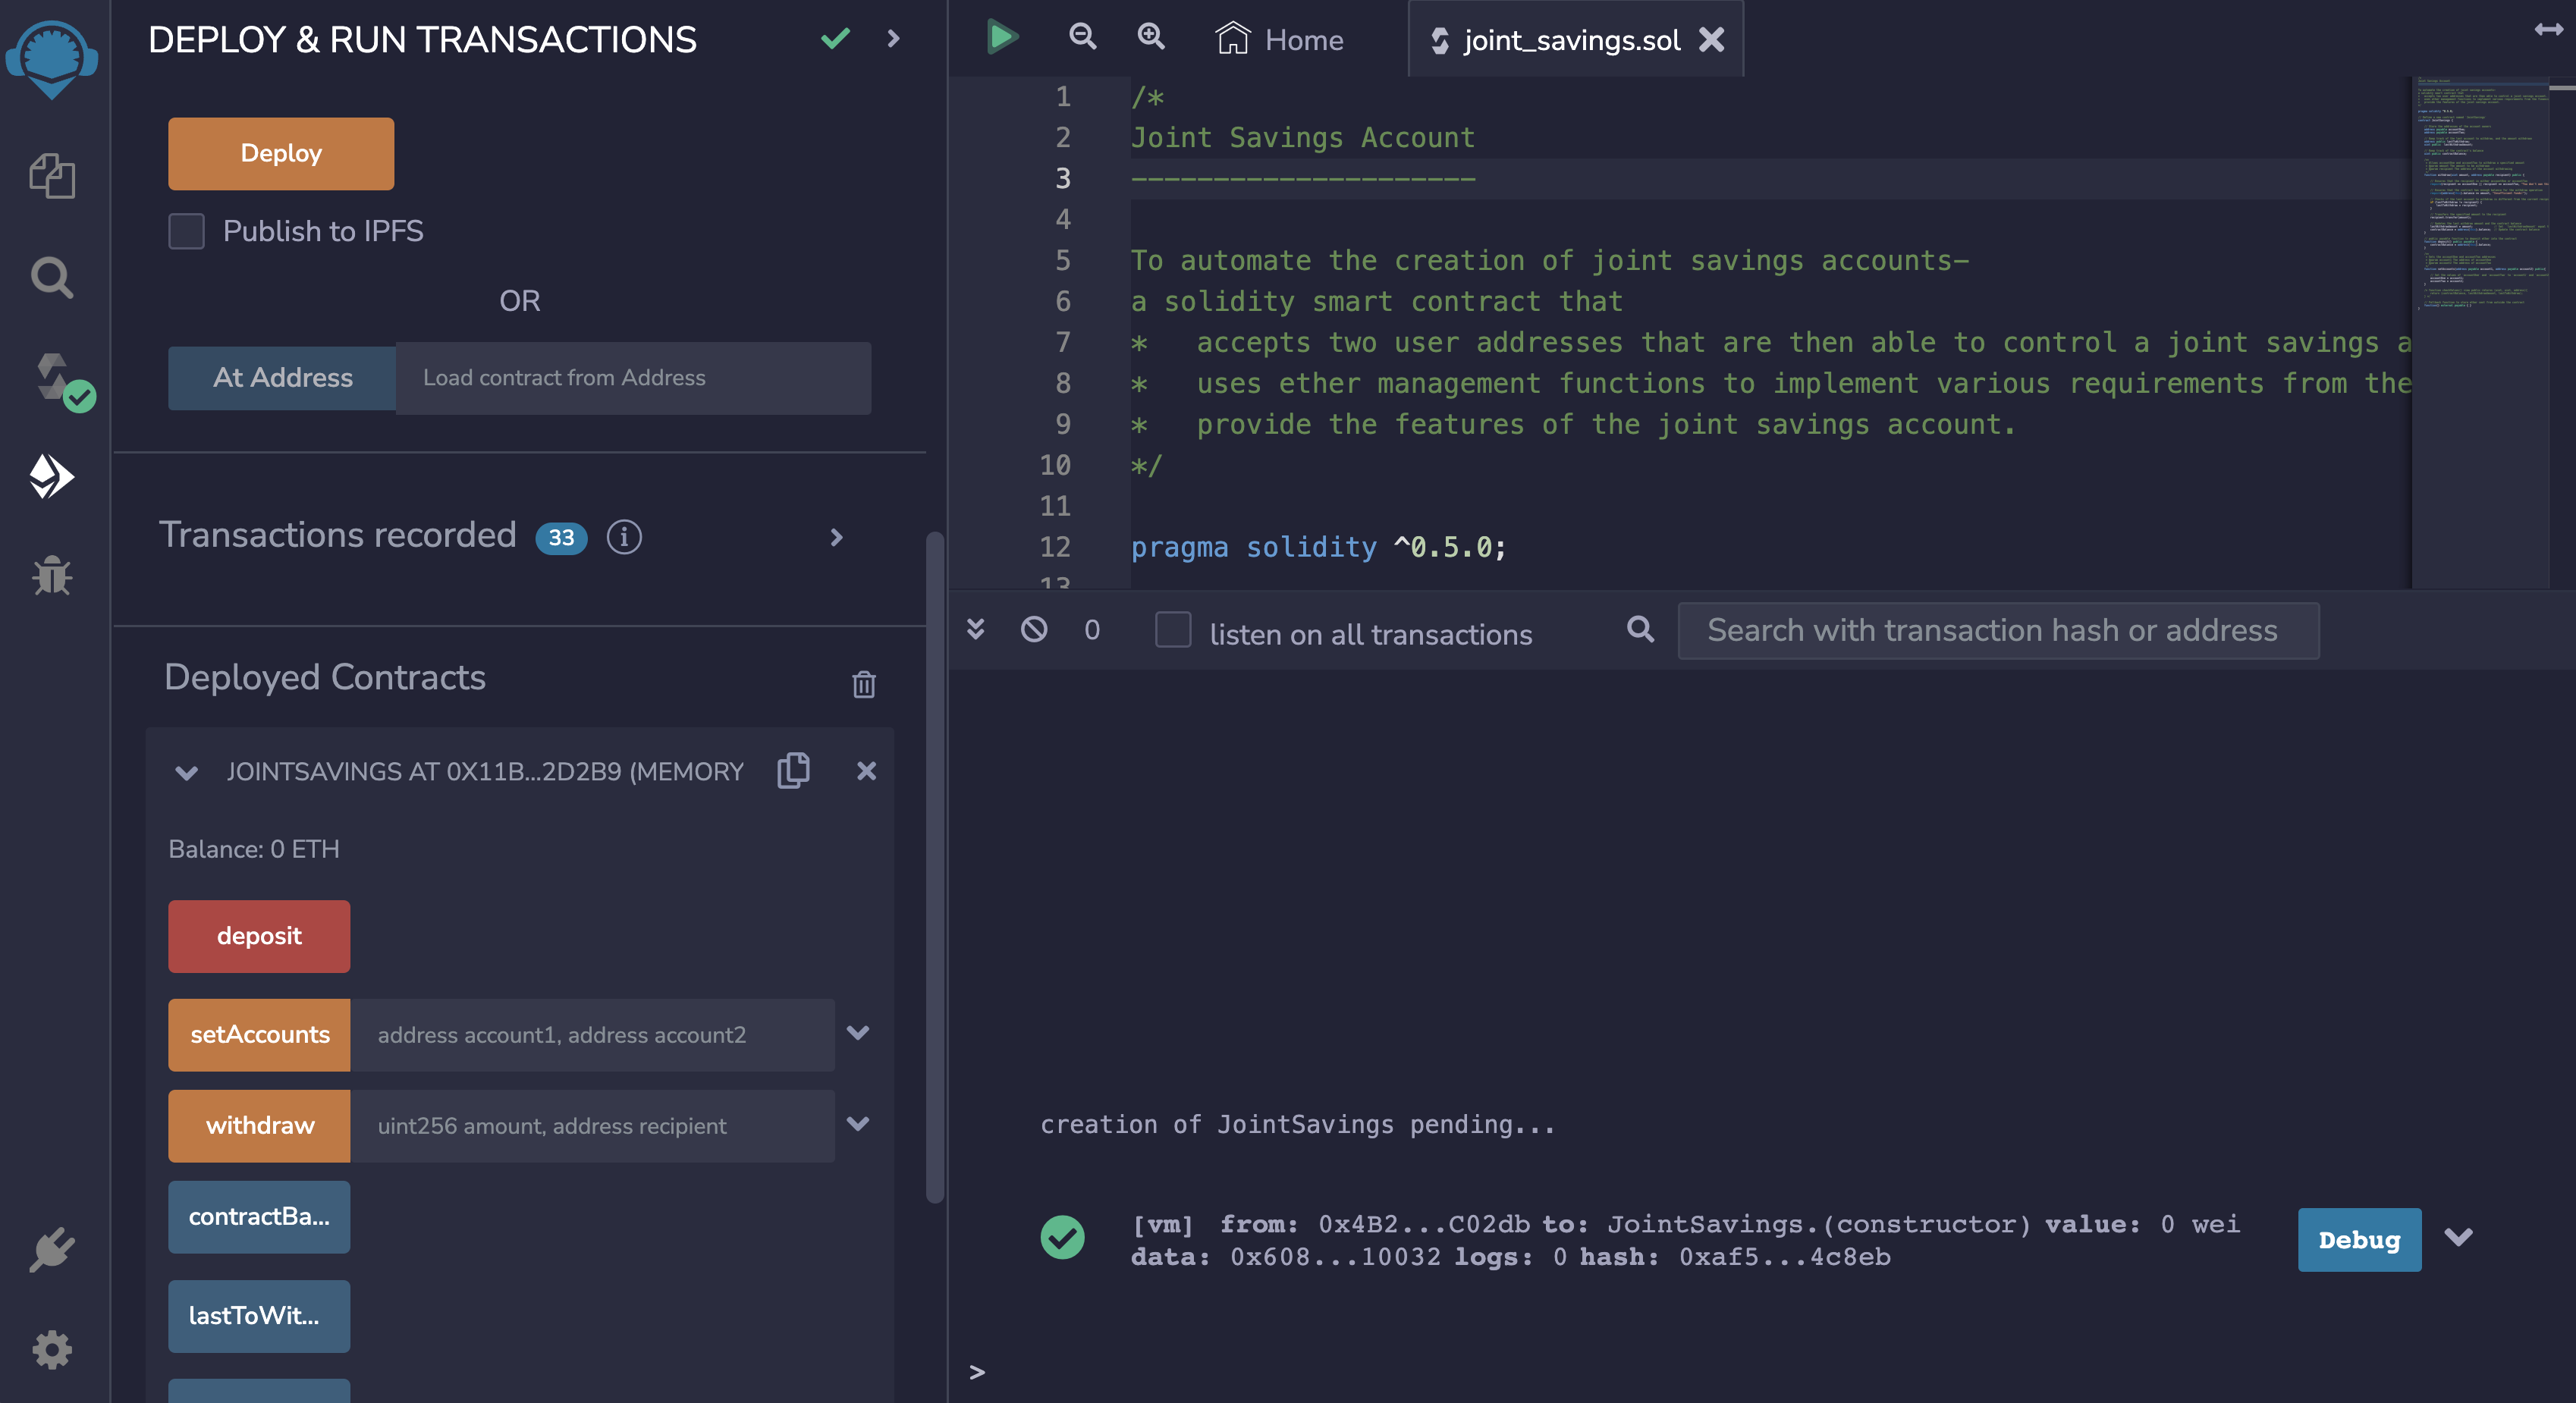Copy the JointSavings contract address
This screenshot has height=1403, width=2576.
pyautogui.click(x=793, y=770)
